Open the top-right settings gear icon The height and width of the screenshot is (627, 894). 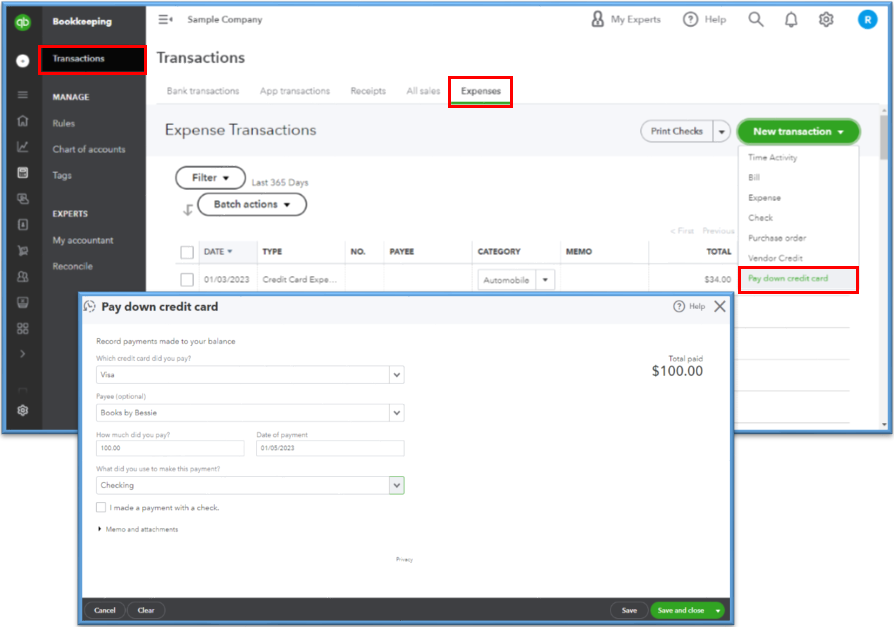tap(826, 19)
